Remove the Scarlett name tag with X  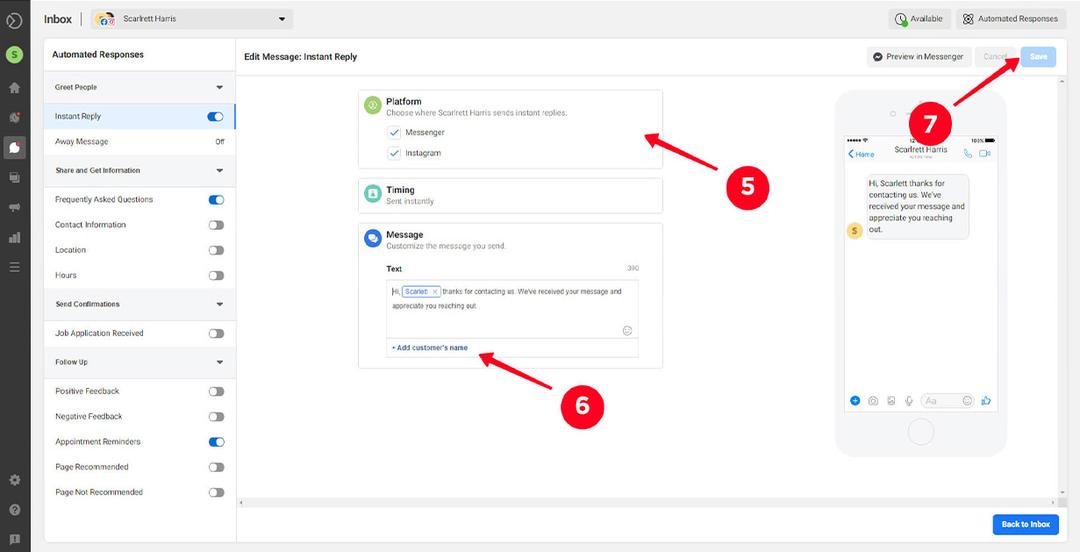coord(435,292)
